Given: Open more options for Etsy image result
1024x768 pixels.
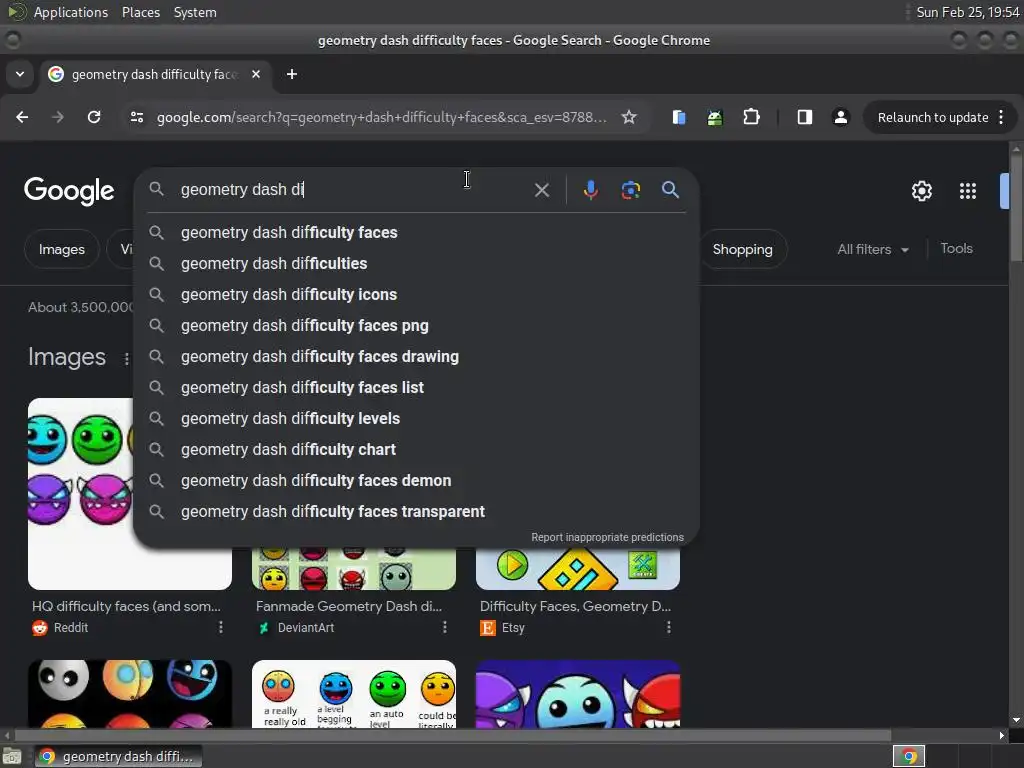Looking at the screenshot, I should [669, 627].
